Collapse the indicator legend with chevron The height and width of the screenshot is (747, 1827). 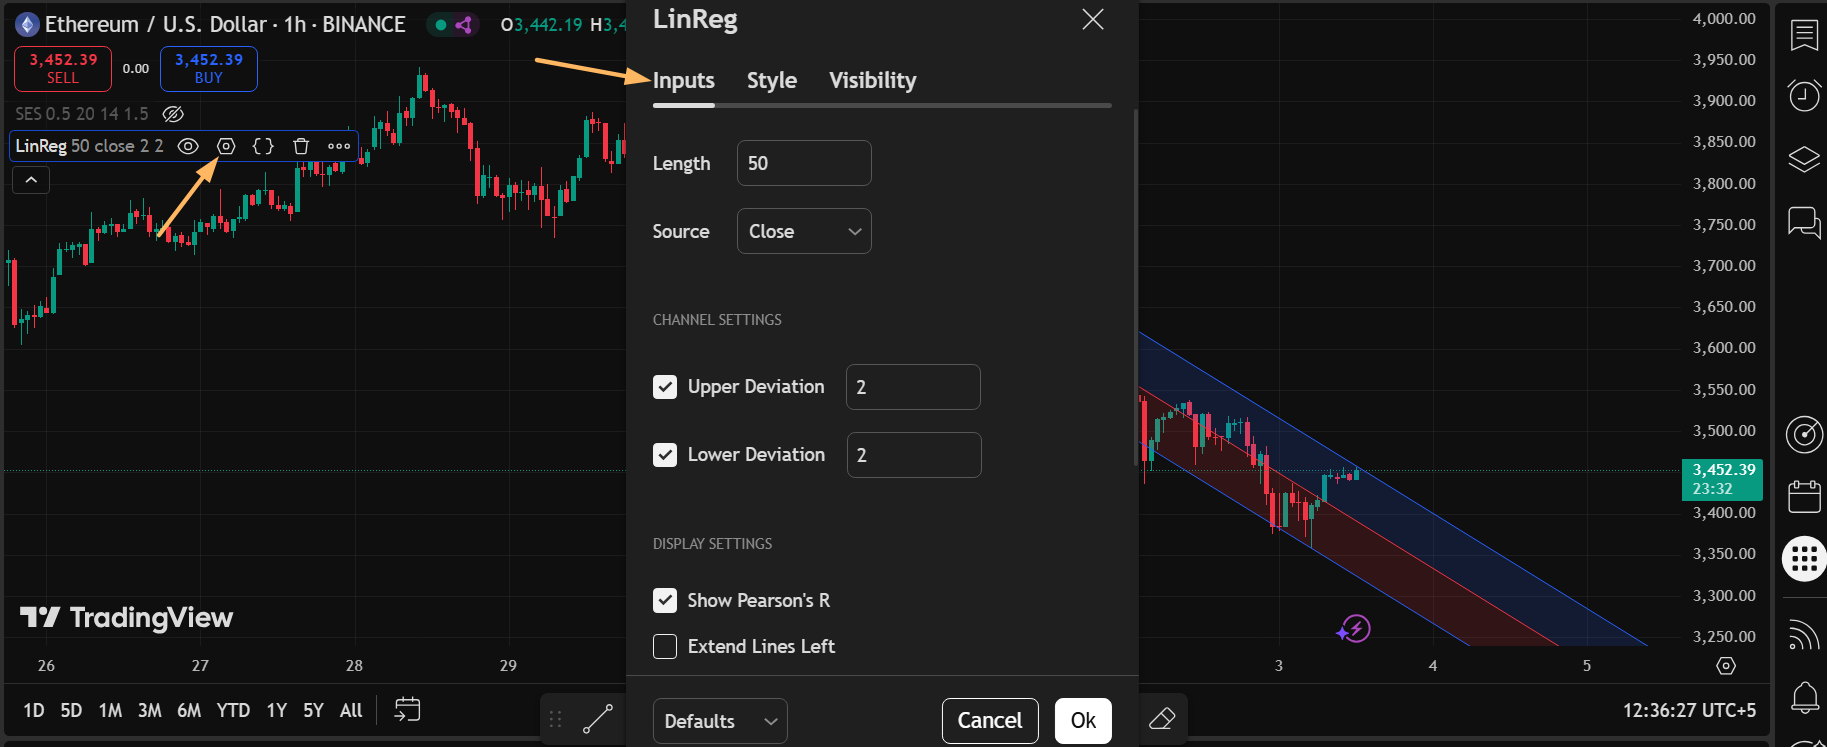pos(31,180)
